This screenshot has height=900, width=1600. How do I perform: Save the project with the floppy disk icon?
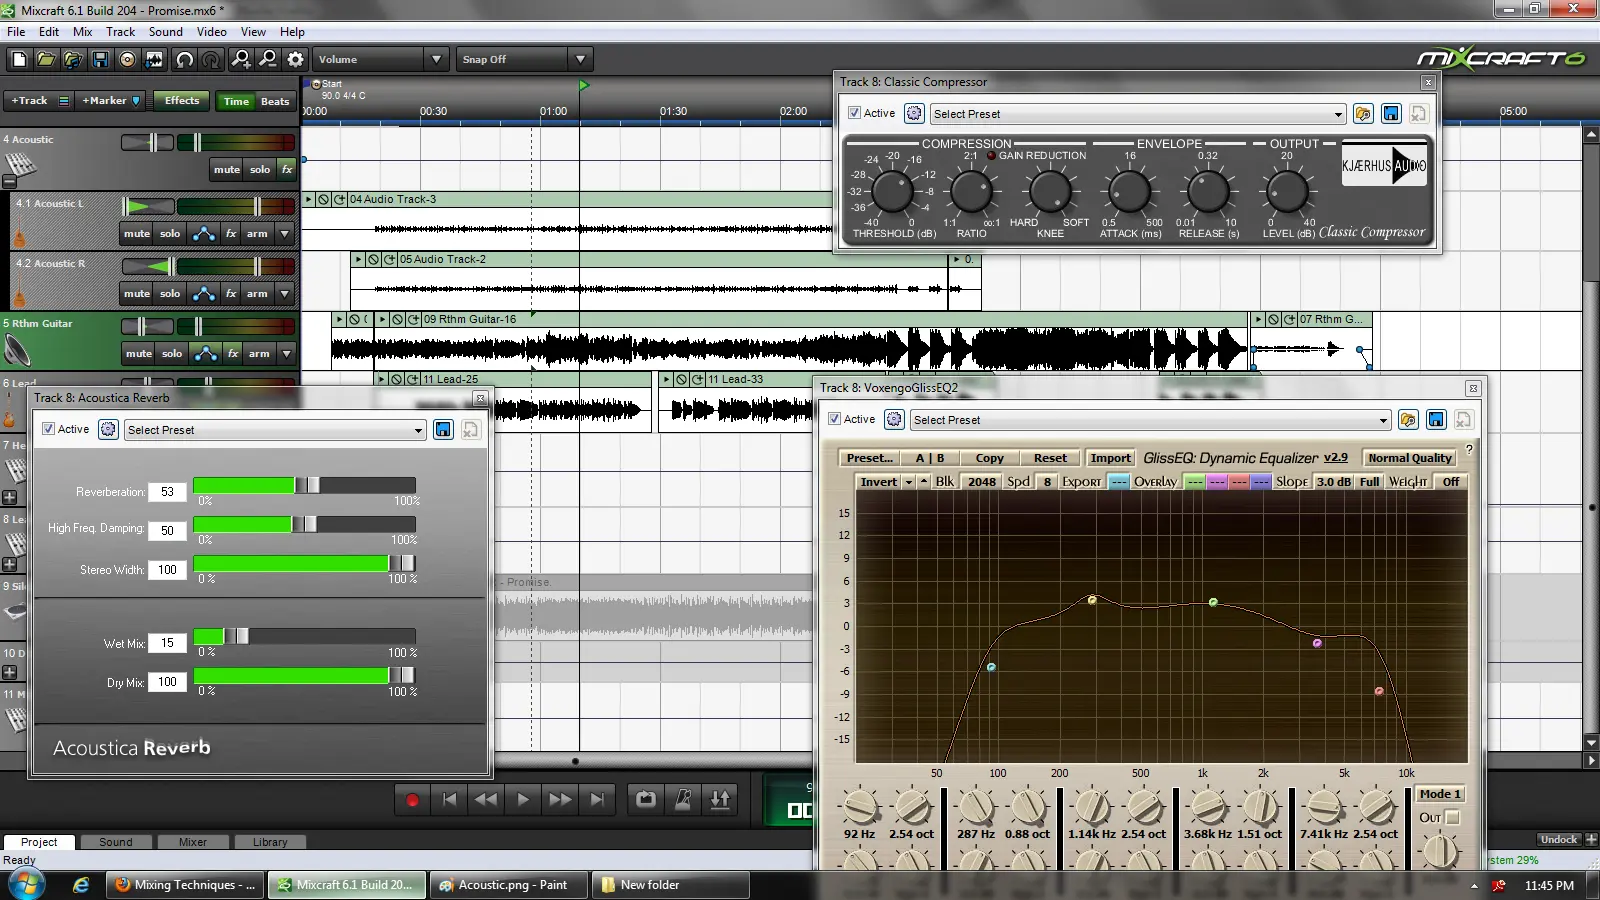[100, 60]
